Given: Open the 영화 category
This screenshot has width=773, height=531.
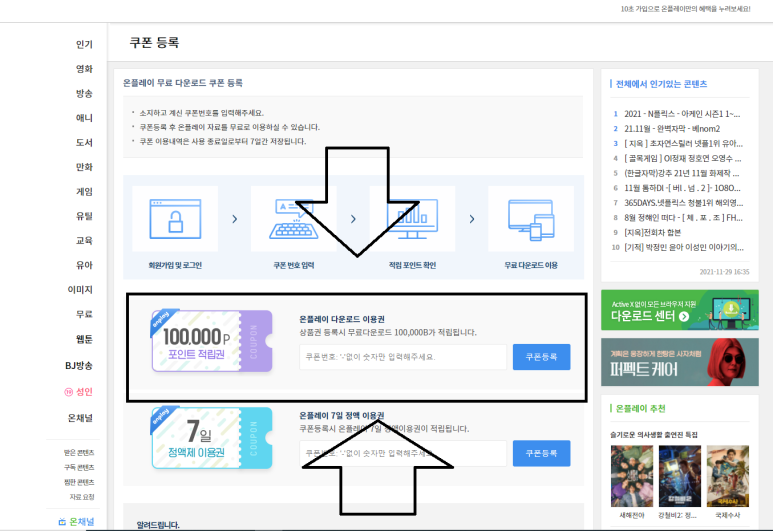Looking at the screenshot, I should tap(84, 69).
